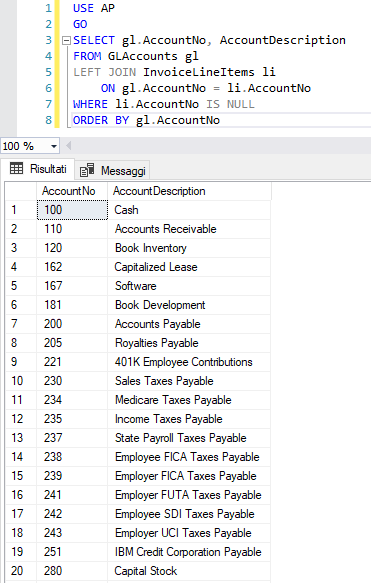Open the Messaggi tab
This screenshot has width=371, height=583.
(x=113, y=171)
